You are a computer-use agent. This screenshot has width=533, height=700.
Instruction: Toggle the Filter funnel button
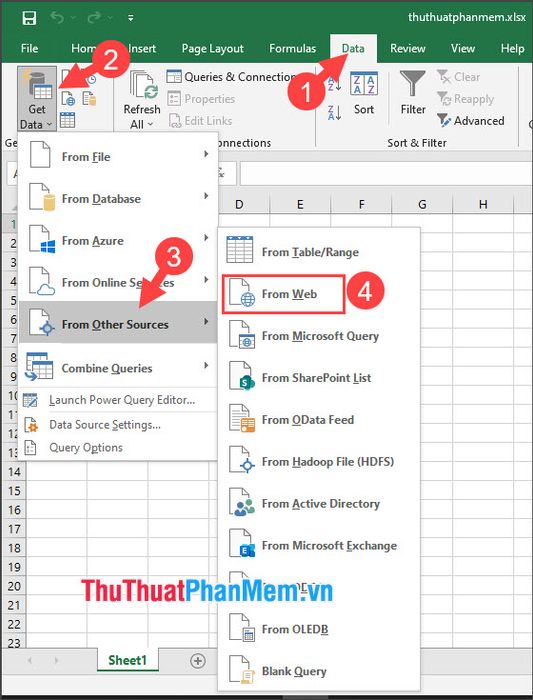(413, 94)
